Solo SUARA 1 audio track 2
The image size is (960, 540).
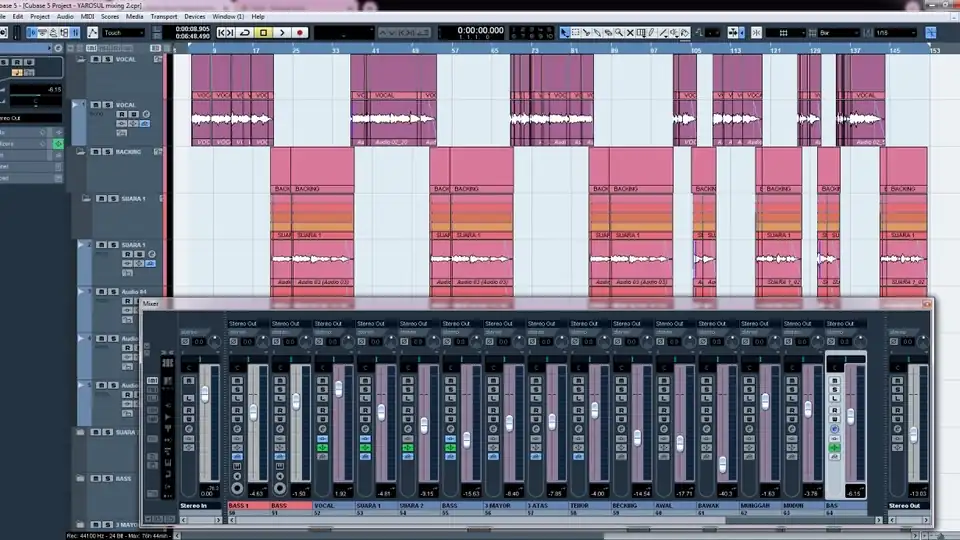coord(113,245)
